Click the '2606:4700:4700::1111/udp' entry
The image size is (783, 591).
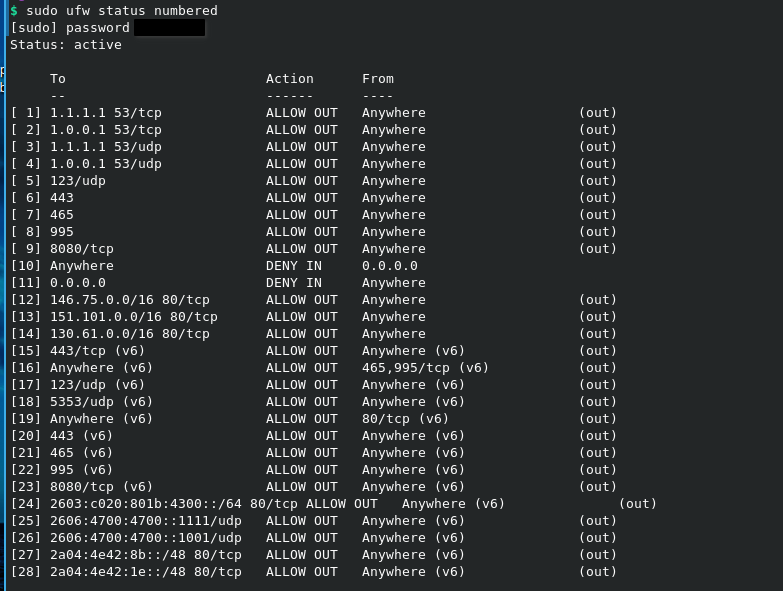point(146,520)
